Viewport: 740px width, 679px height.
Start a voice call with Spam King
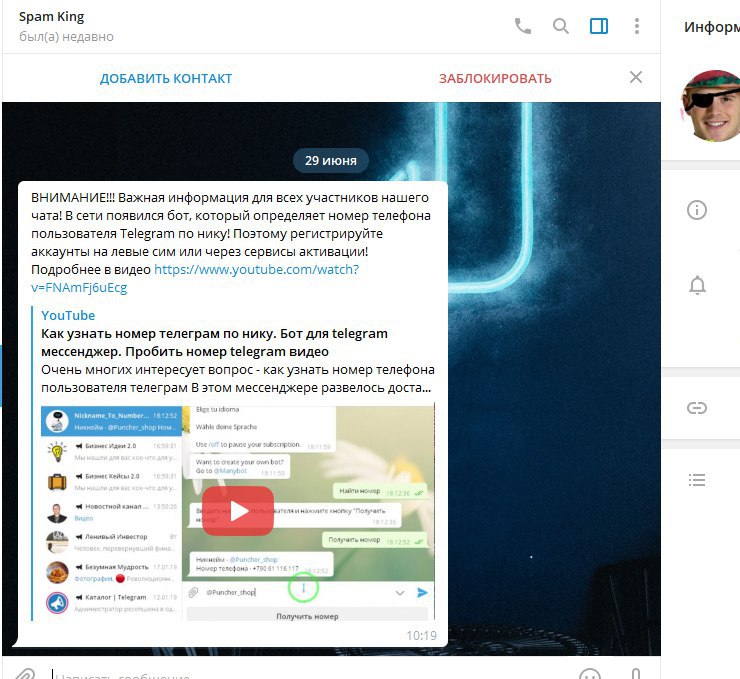coord(522,26)
